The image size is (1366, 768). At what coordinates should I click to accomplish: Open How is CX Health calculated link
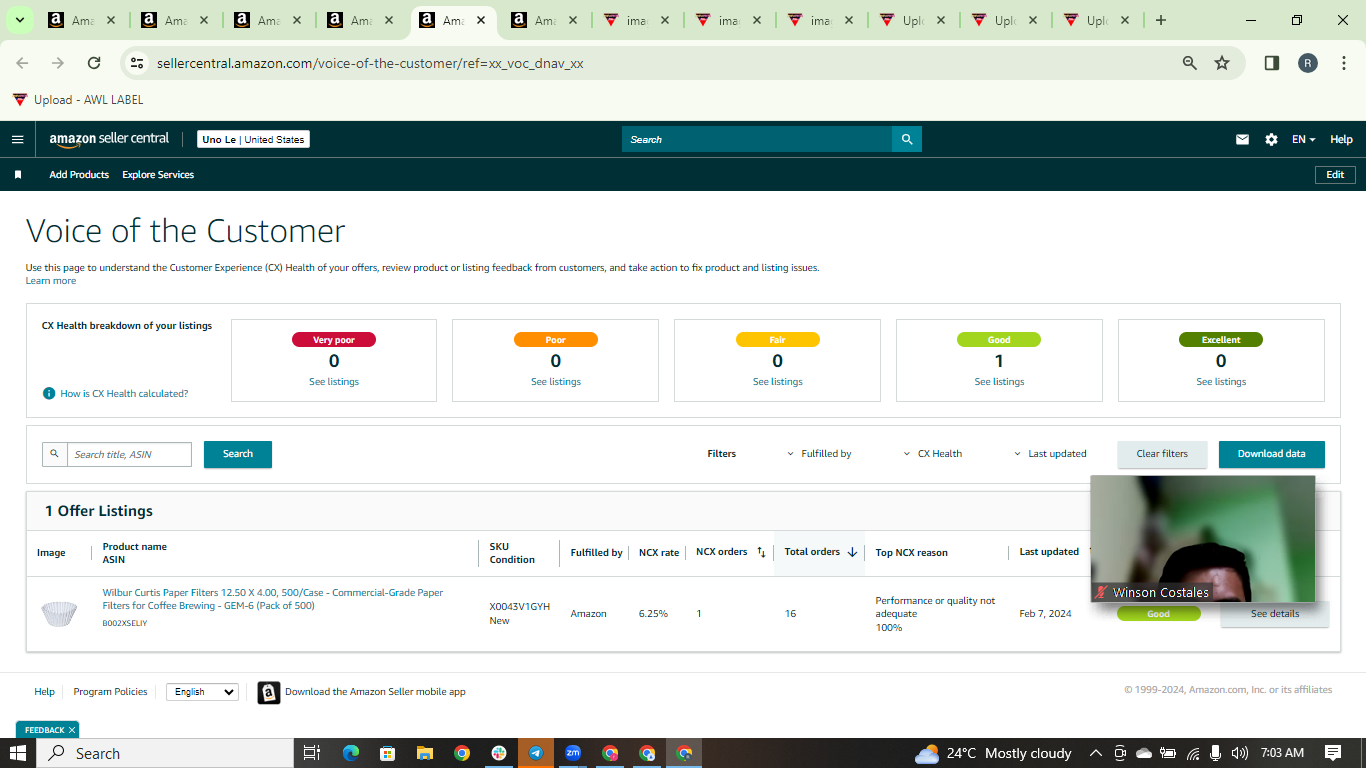coord(124,394)
